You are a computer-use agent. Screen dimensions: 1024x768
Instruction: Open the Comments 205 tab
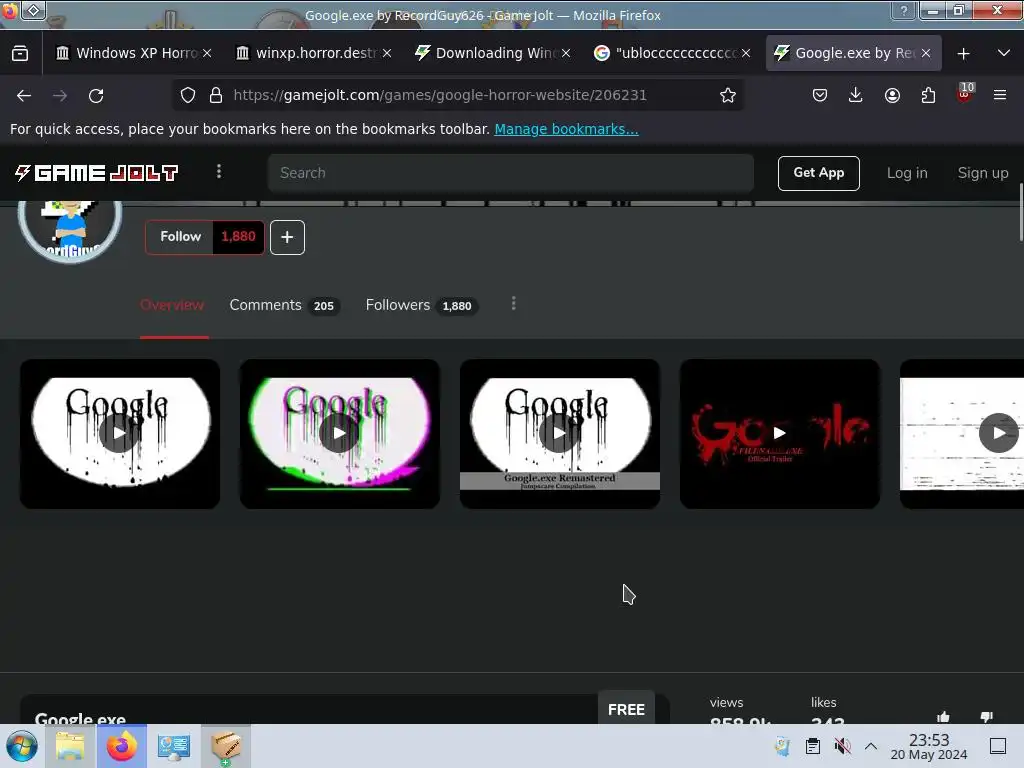click(285, 305)
